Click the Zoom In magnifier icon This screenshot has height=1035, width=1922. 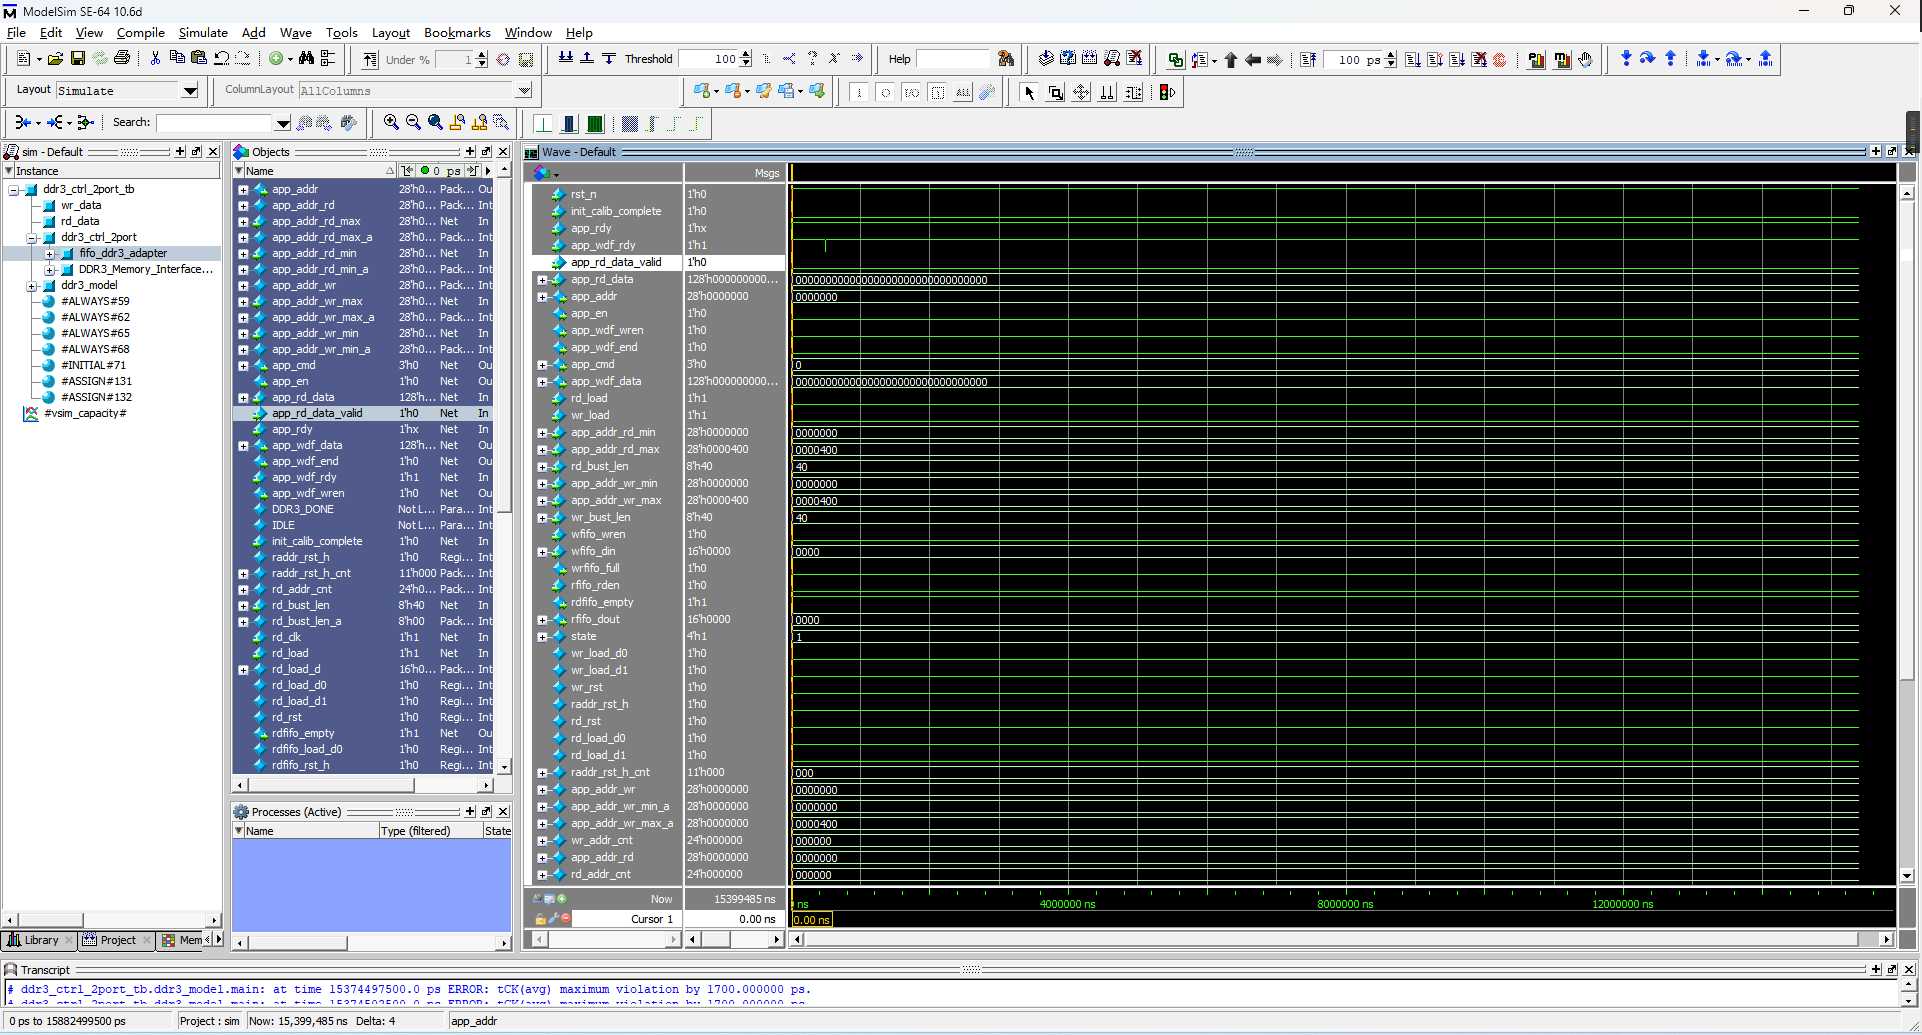tap(391, 122)
